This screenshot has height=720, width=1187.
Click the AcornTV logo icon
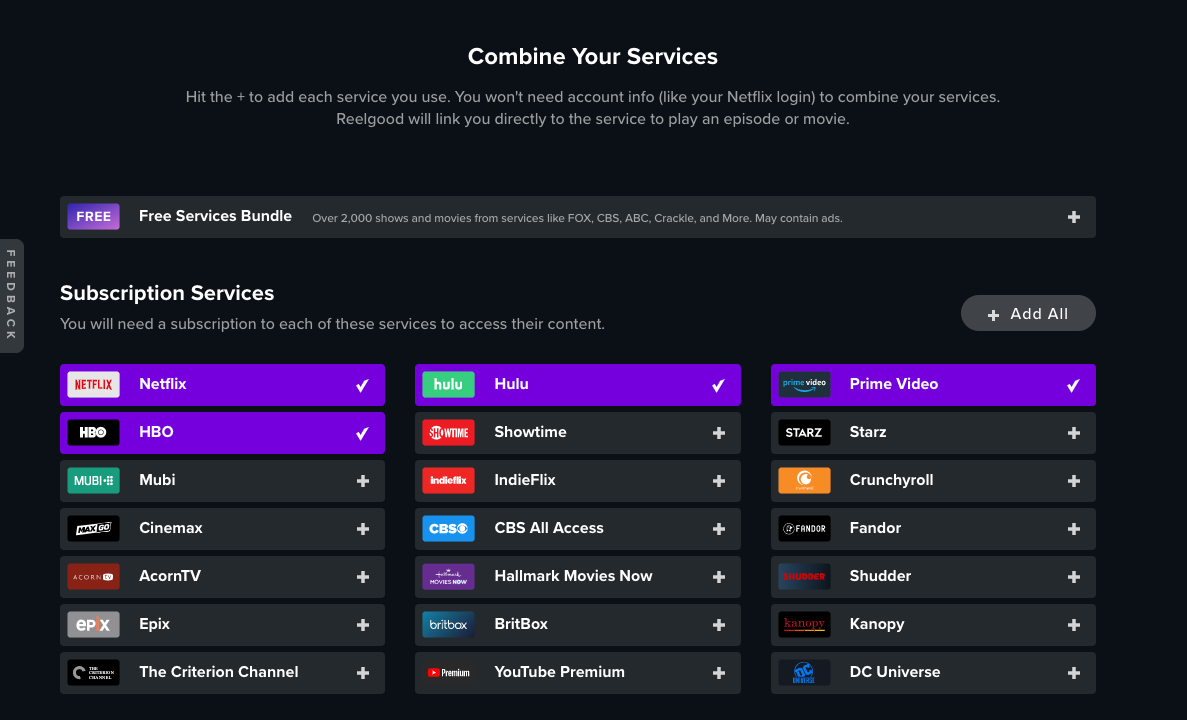tap(93, 577)
